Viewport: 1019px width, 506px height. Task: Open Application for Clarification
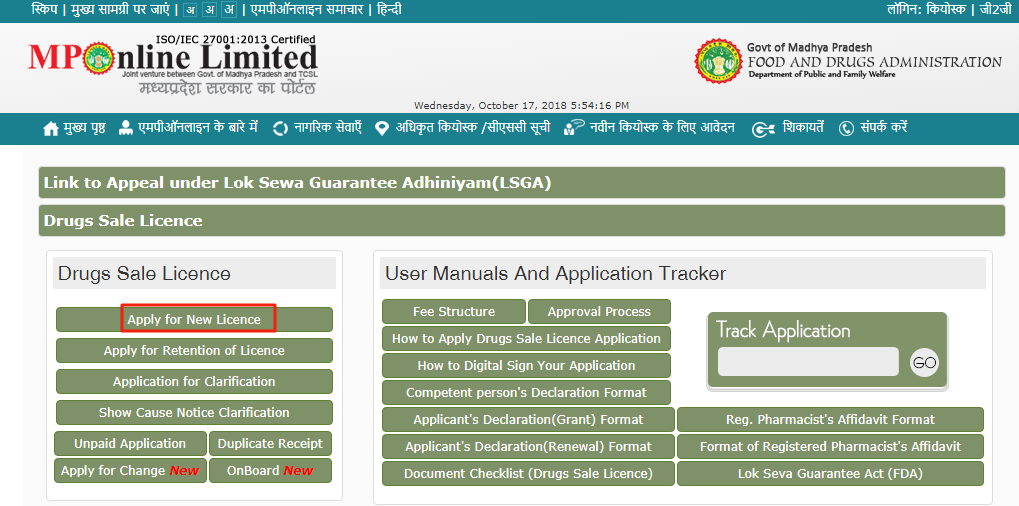tap(194, 382)
